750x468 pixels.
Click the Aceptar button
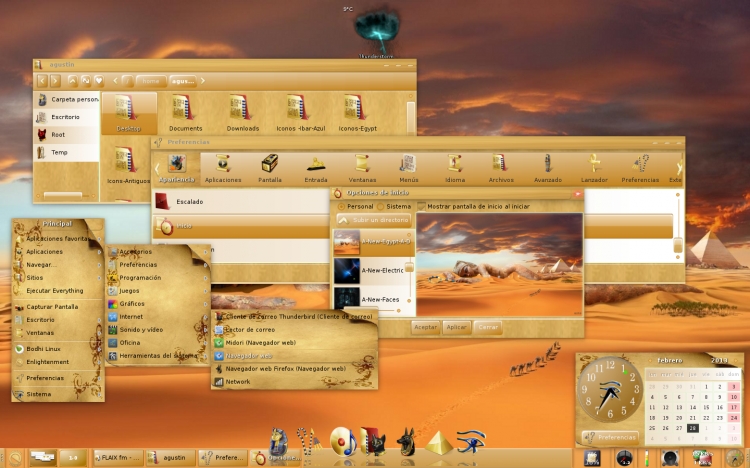click(x=425, y=327)
